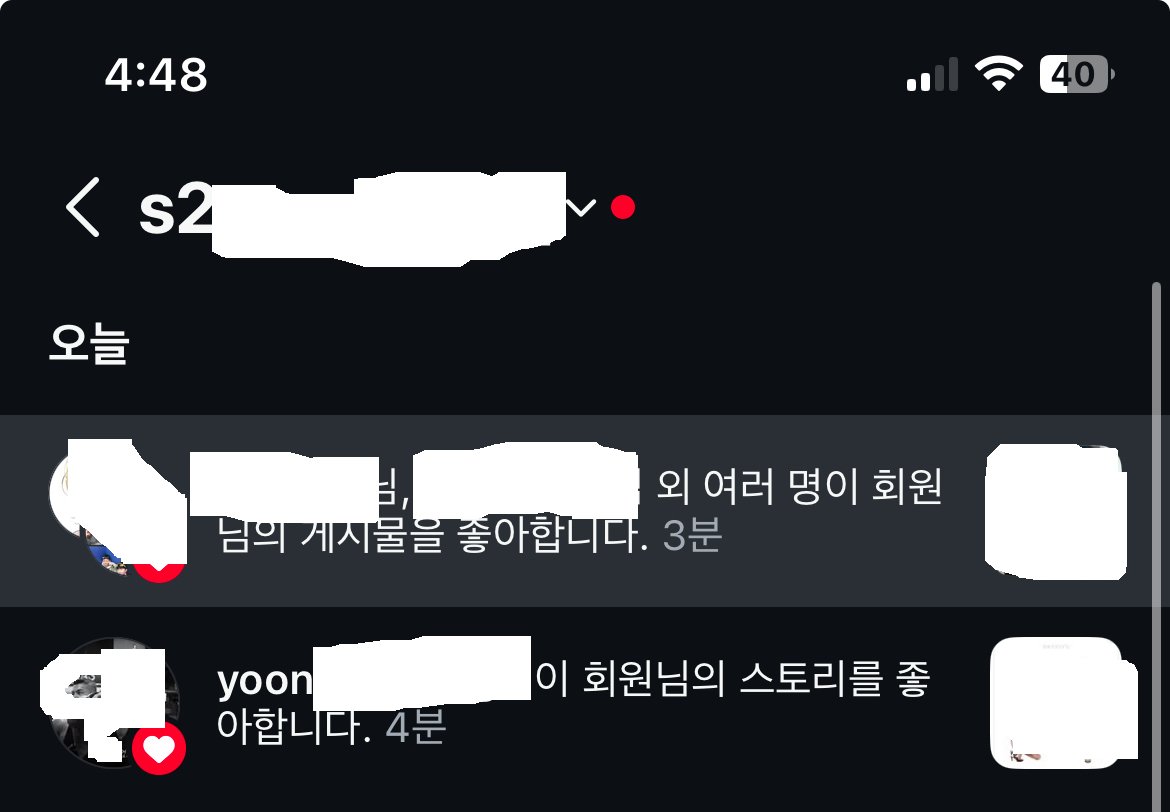The height and width of the screenshot is (812, 1170).
Task: Open yoon's profile picture
Action: point(113,702)
